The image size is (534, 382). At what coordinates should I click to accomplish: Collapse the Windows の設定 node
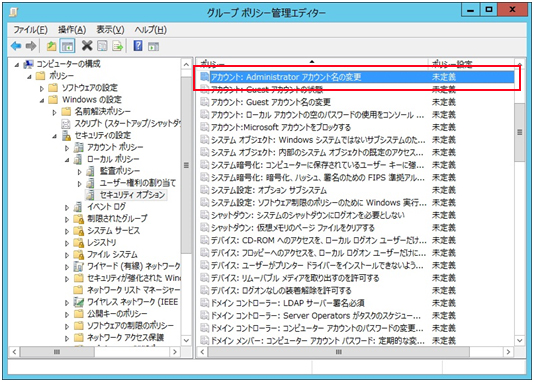tap(42, 100)
